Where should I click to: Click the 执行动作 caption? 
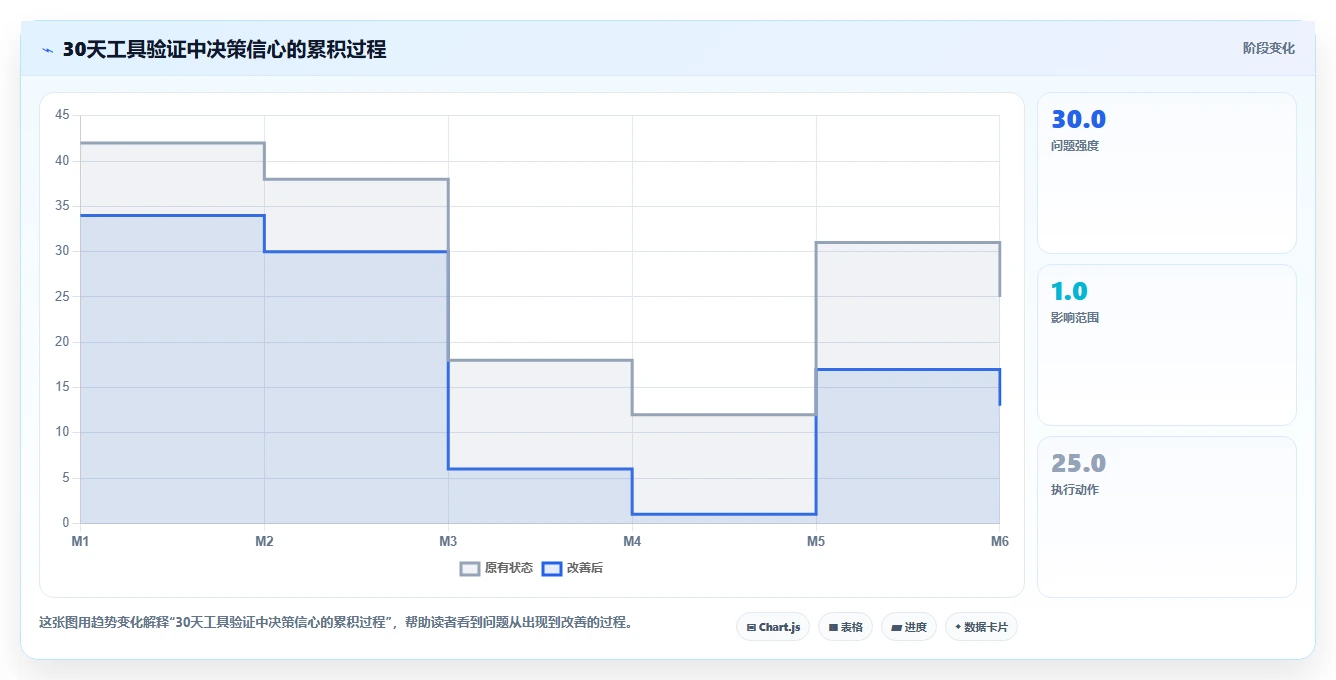point(1075,489)
